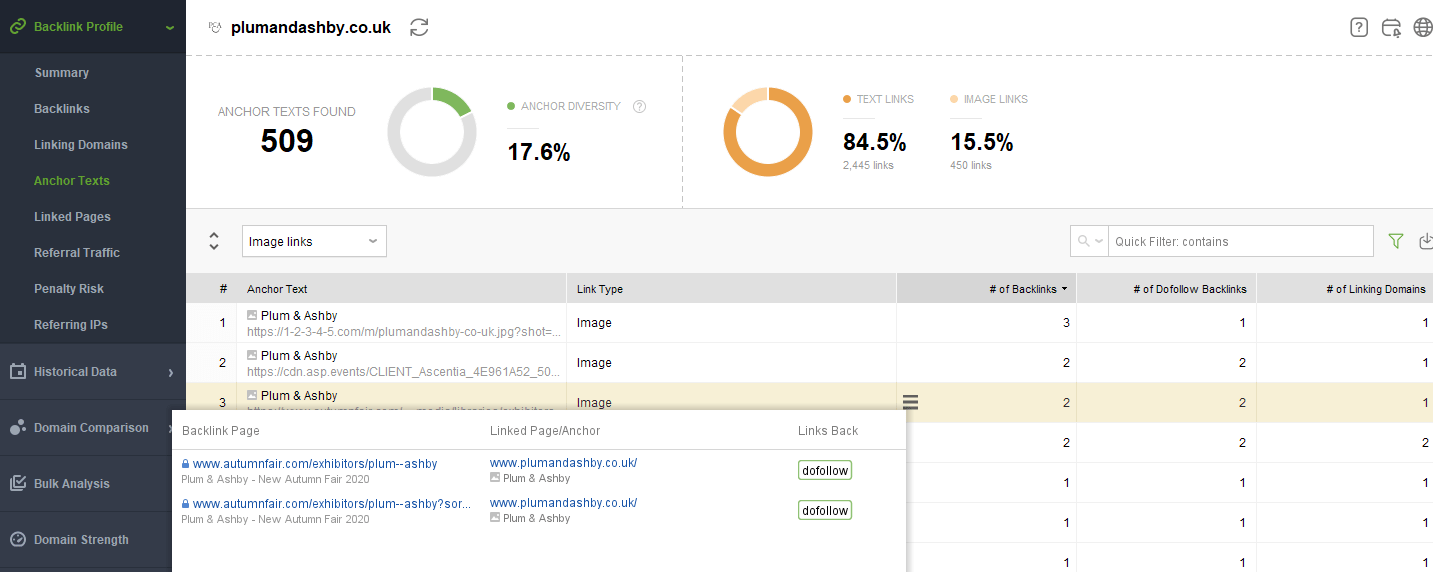This screenshot has height=572, width=1433.
Task: Click the collapse/expand arrows by filter
Action: (x=213, y=241)
